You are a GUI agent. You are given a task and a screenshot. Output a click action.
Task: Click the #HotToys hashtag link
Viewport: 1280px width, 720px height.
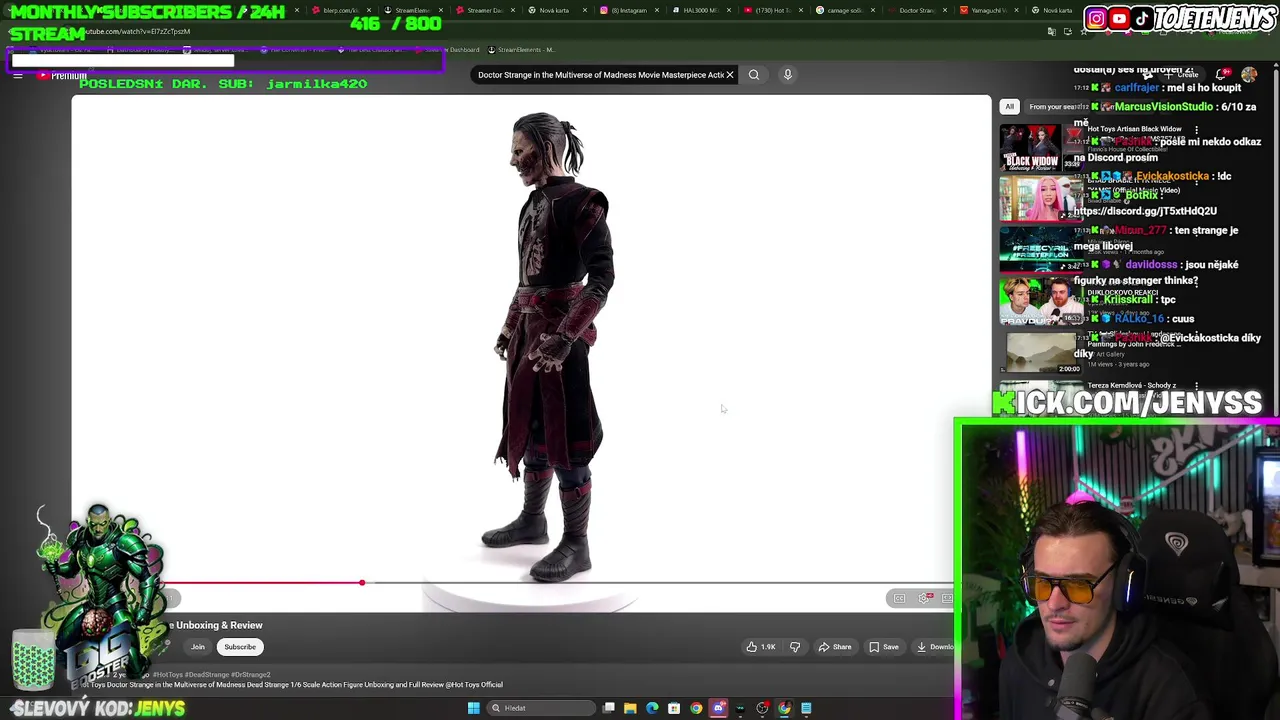click(x=168, y=675)
